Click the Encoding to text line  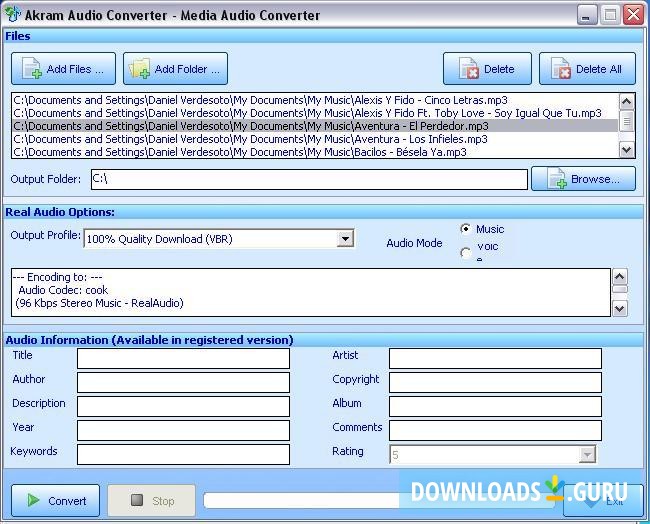click(x=57, y=277)
